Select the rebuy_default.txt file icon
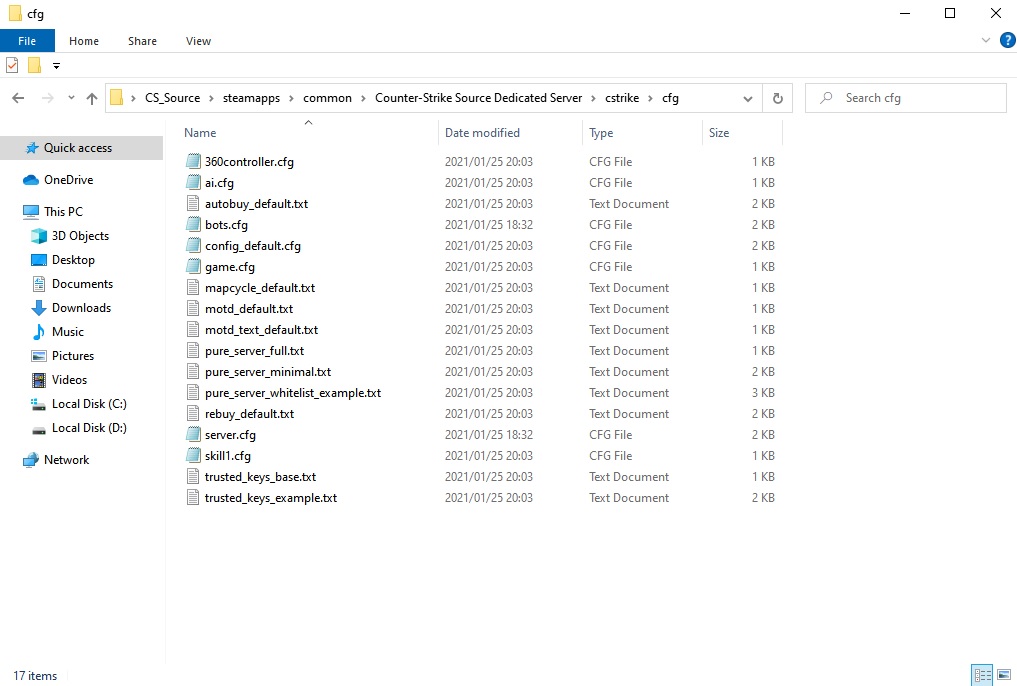The height and width of the screenshot is (686, 1017). click(193, 414)
